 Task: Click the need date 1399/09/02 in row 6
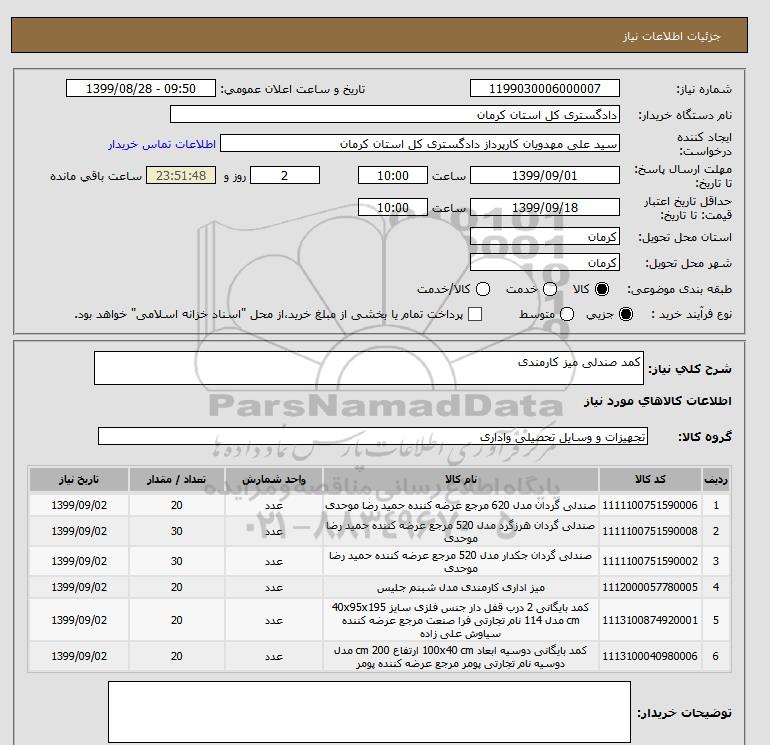click(79, 657)
